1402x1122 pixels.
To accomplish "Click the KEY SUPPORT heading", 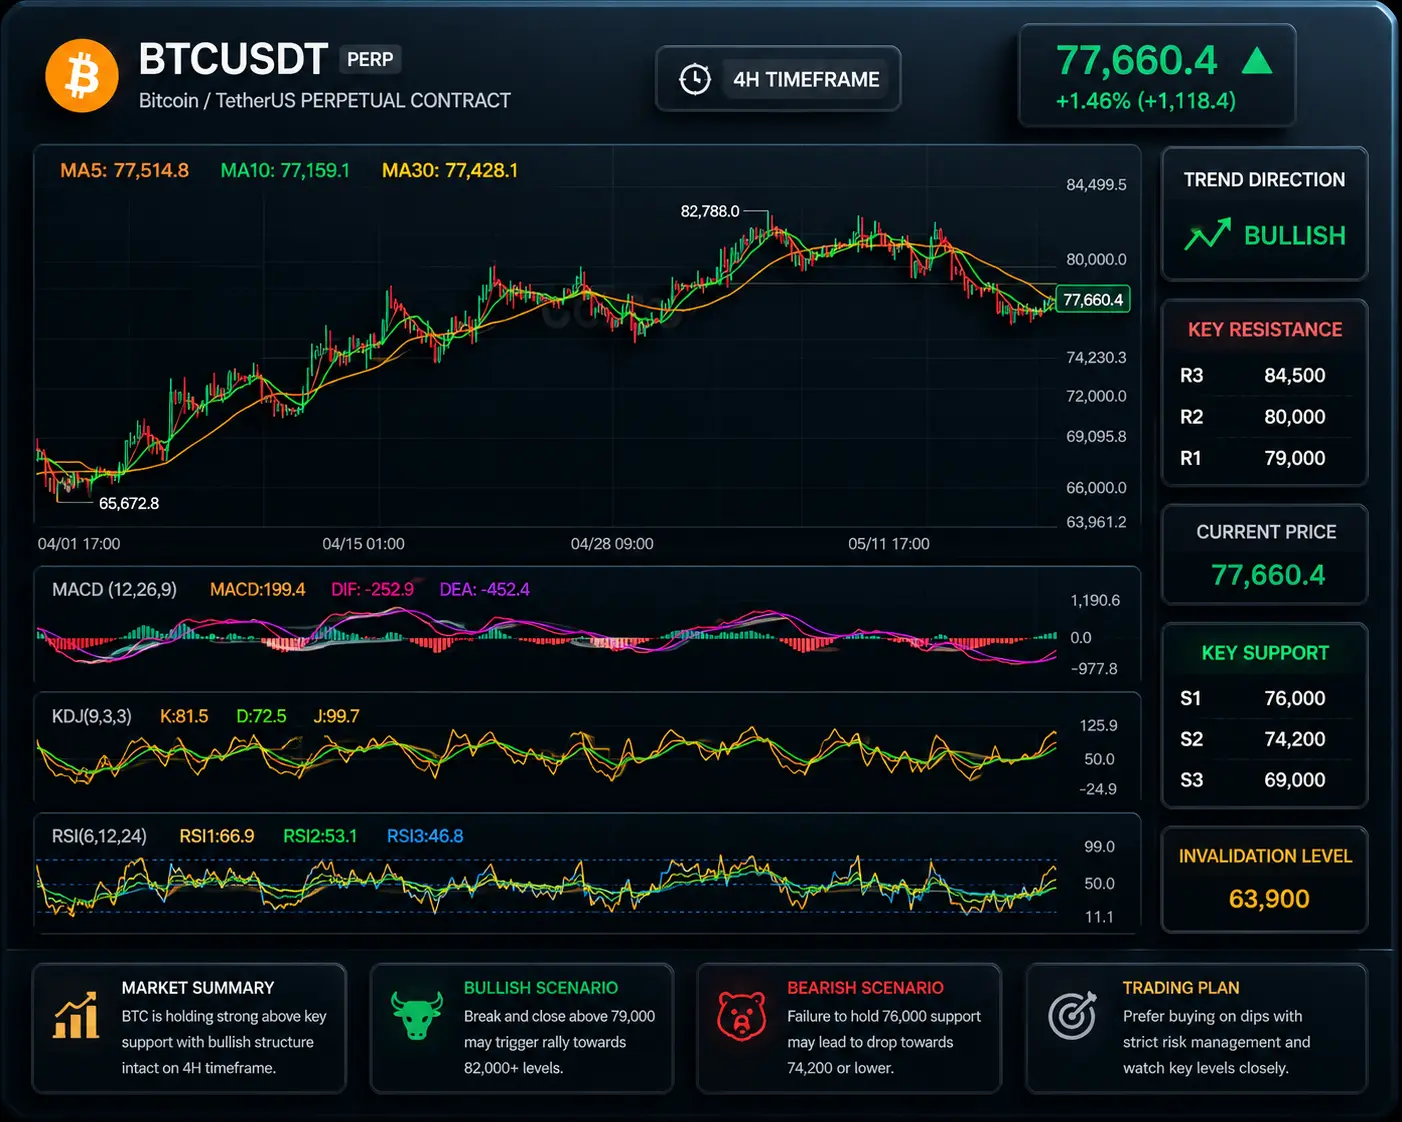I will coord(1265,653).
